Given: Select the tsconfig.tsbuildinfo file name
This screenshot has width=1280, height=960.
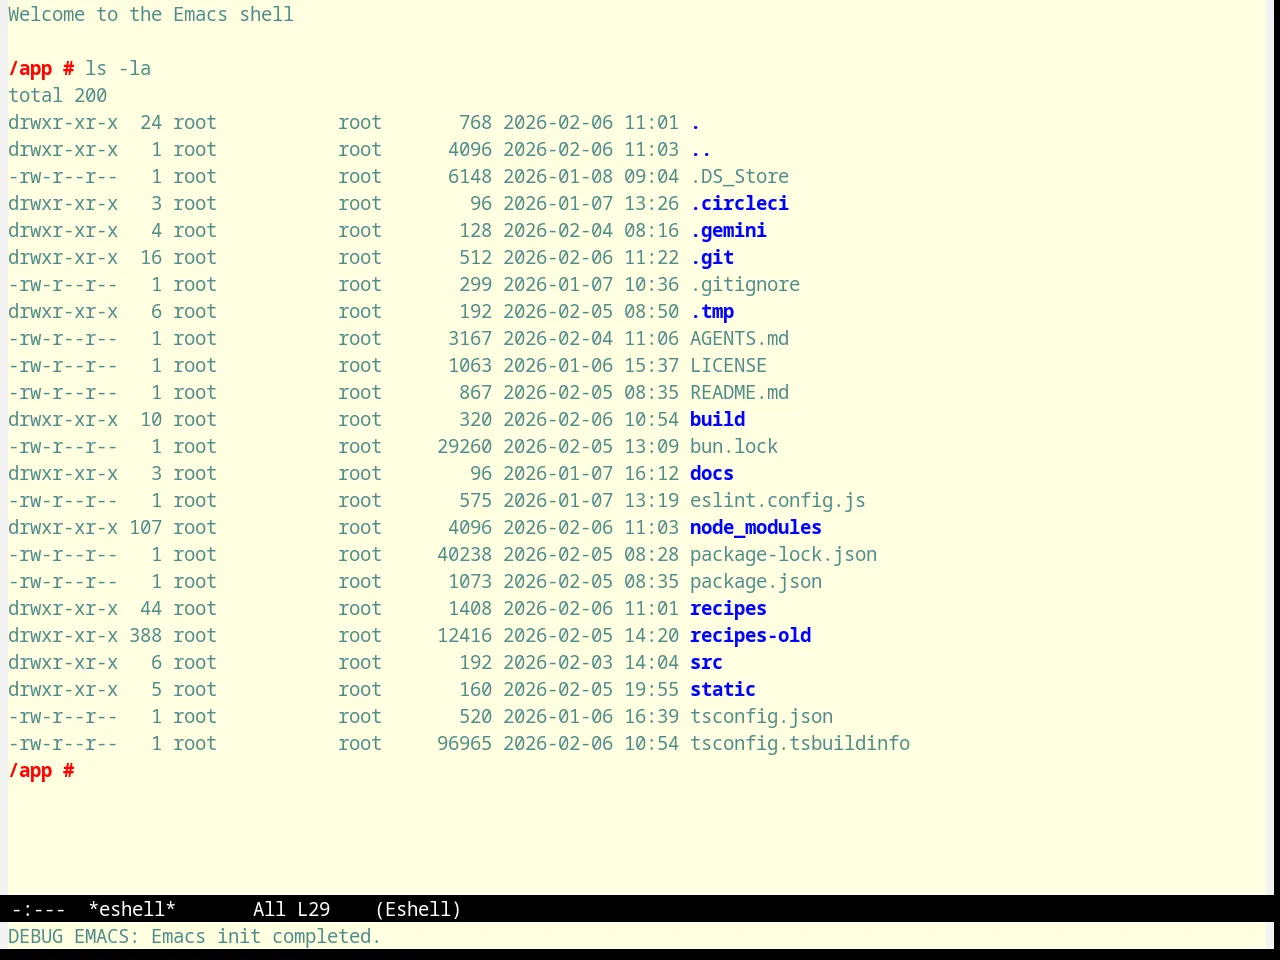Looking at the screenshot, I should coord(800,744).
